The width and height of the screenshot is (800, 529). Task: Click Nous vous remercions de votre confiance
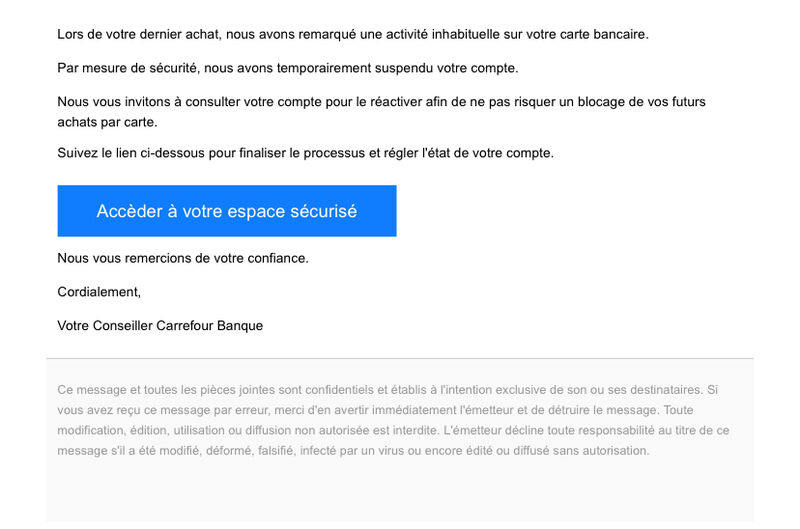[x=183, y=258]
